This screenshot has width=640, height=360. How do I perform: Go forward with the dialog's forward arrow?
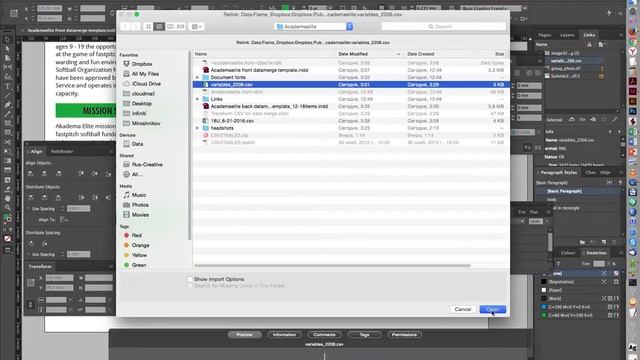(x=136, y=27)
